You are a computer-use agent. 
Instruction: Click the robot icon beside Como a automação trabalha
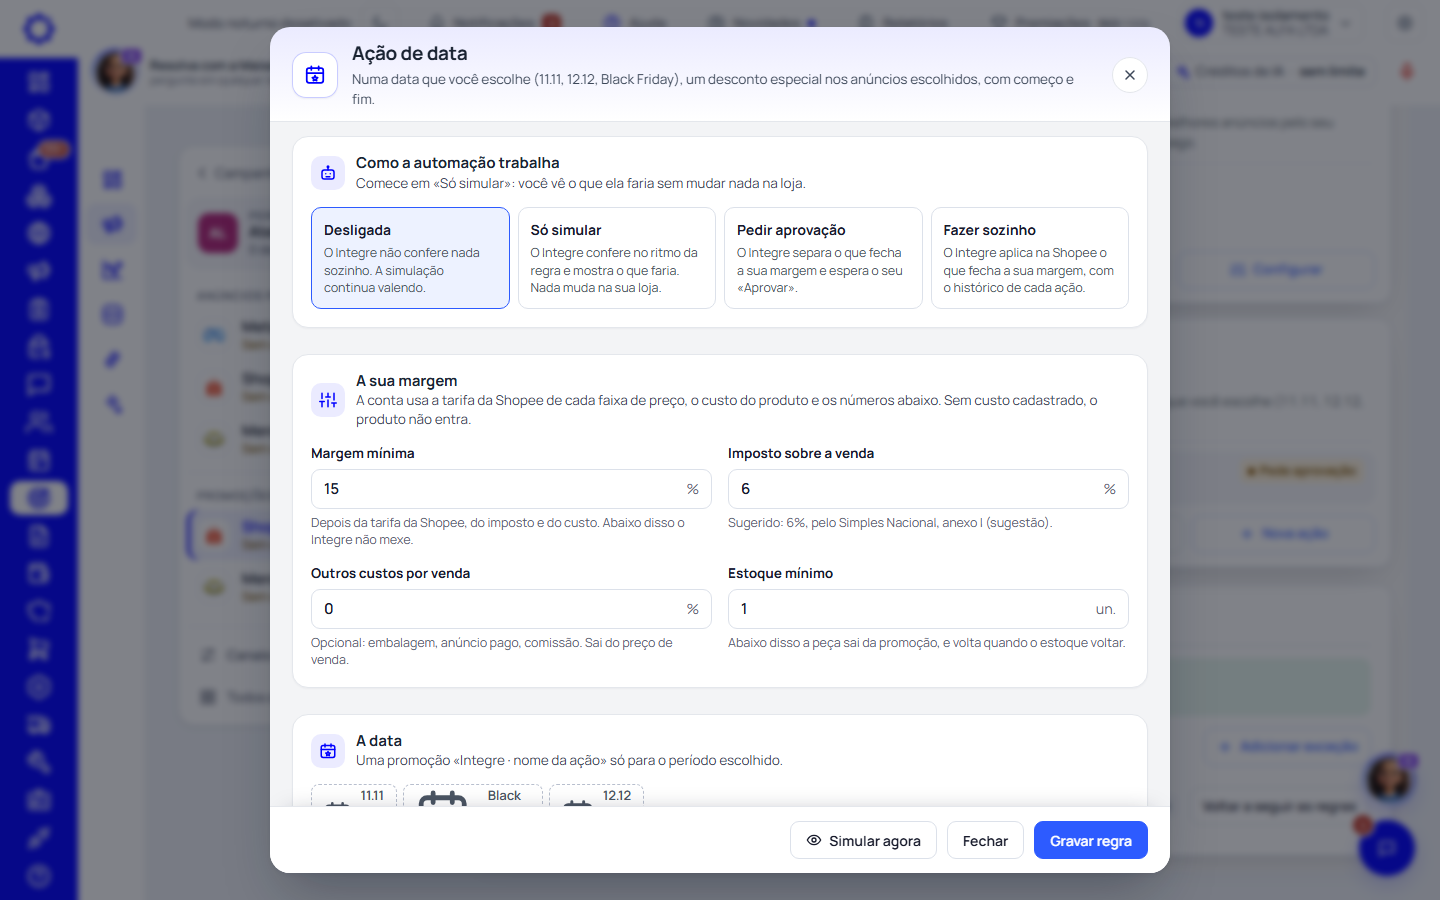[x=328, y=173]
